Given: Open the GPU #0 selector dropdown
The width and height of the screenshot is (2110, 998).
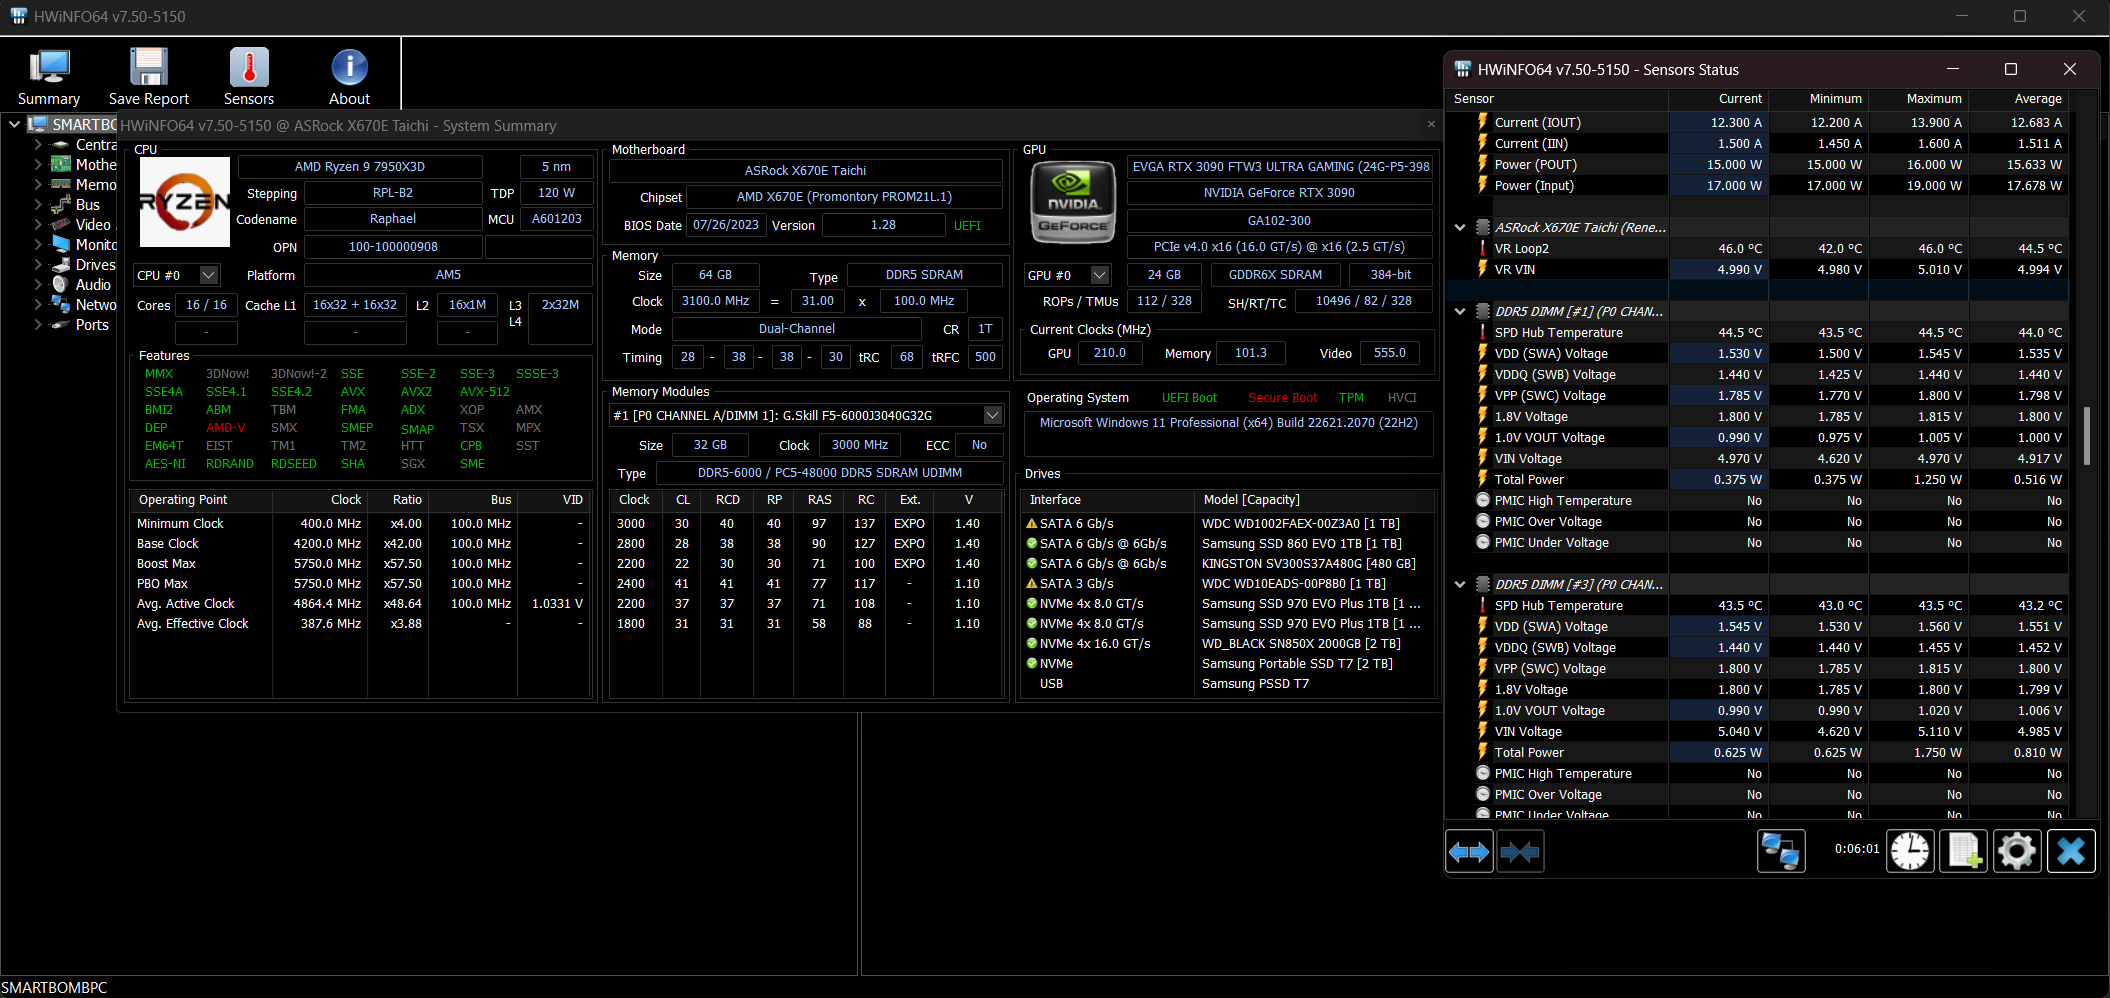Looking at the screenshot, I should click(x=1100, y=275).
